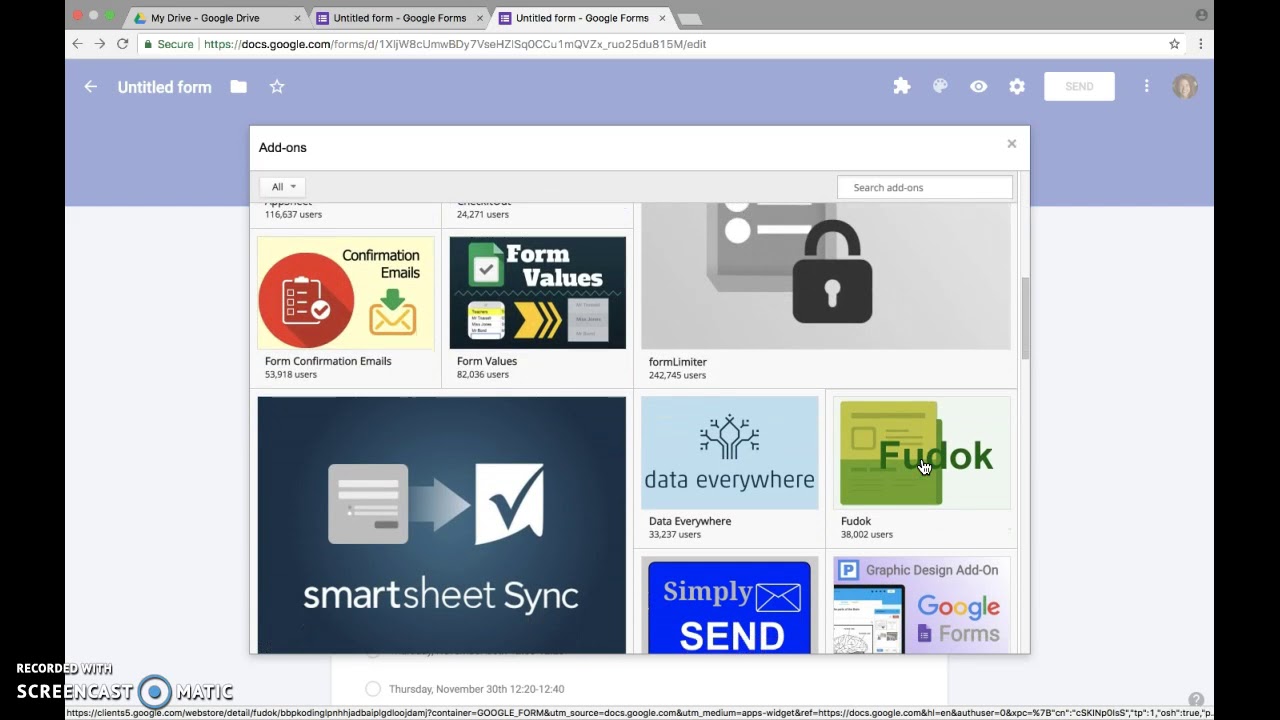
Task: Open the Fudok add-on thumbnail
Action: 922,453
